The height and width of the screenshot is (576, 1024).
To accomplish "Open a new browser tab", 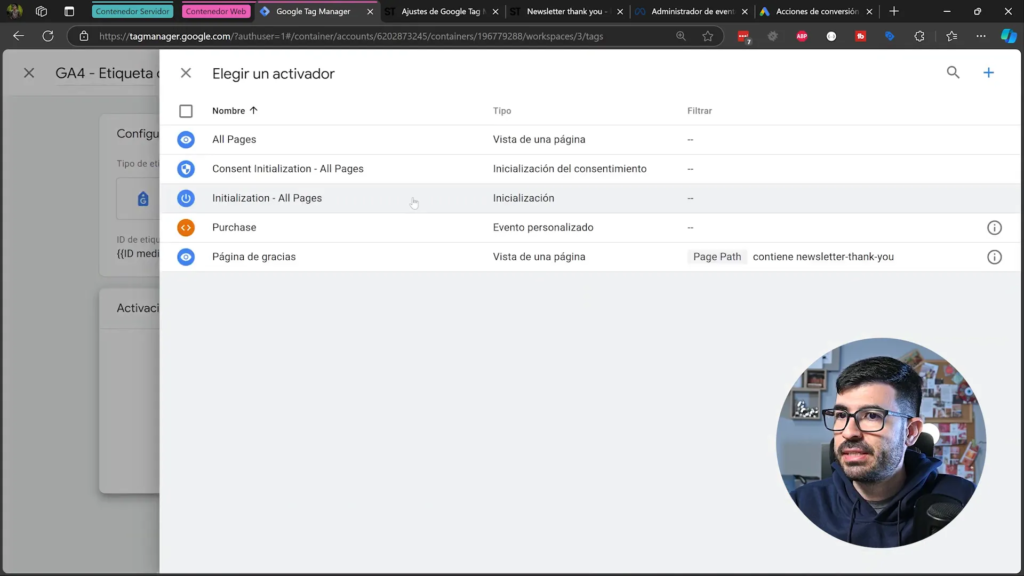I will (894, 11).
